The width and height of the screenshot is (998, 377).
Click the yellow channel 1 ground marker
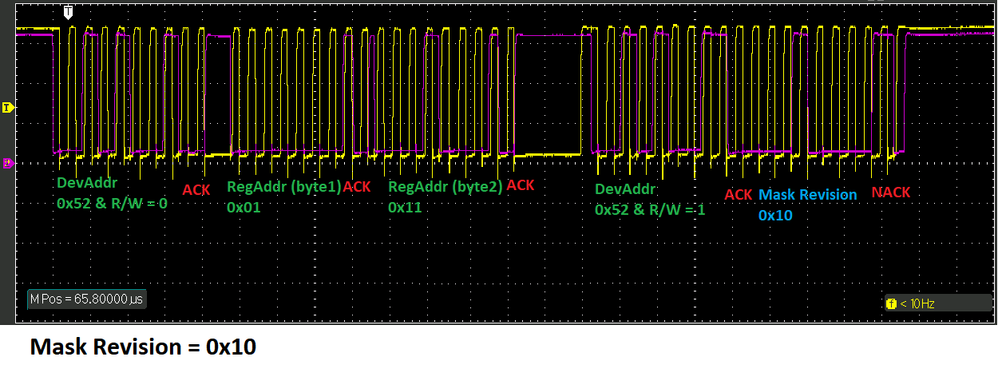pos(8,108)
